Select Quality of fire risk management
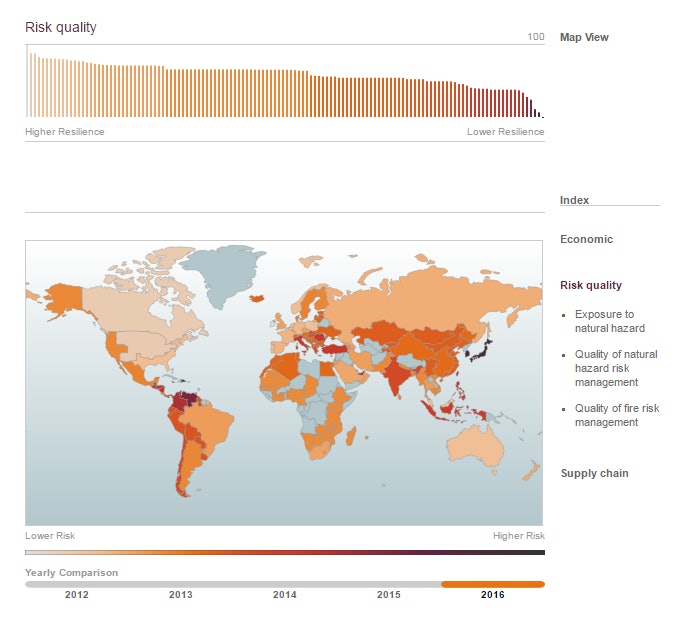 [615, 415]
